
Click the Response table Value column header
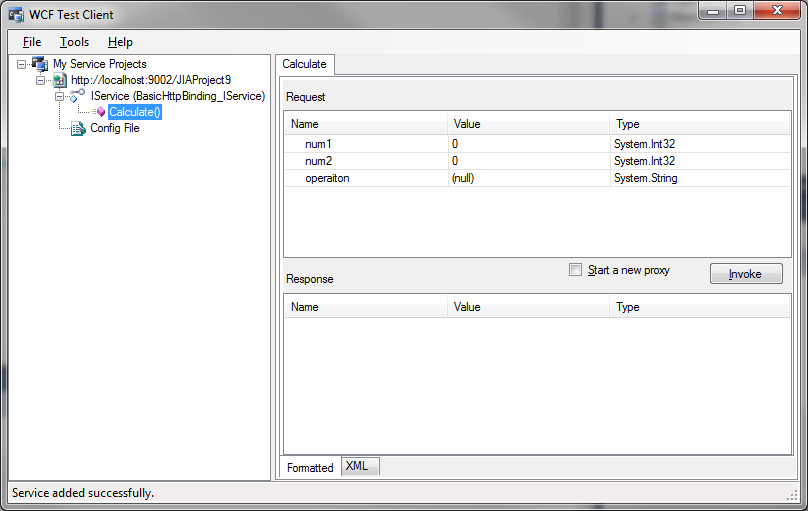click(x=529, y=306)
